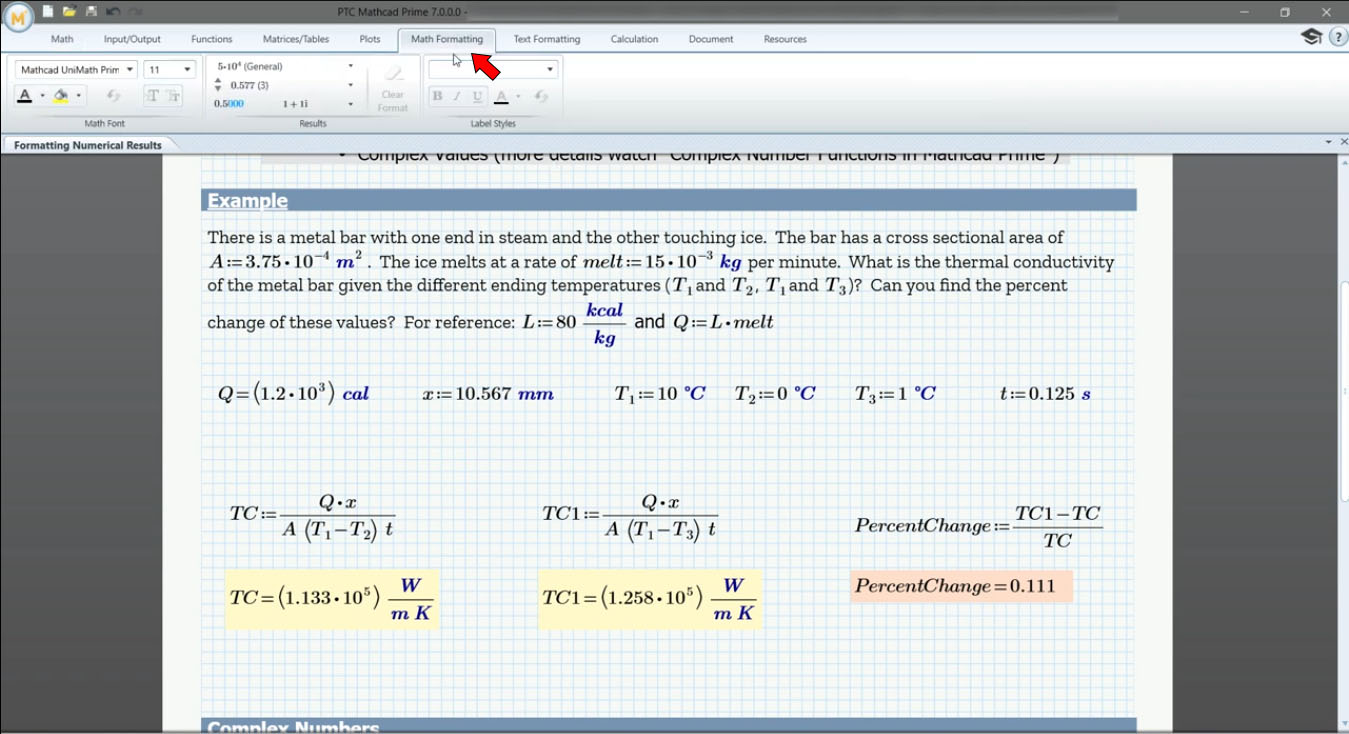The image size is (1349, 734).
Task: Reset math font formatting arrow icon
Action: point(113,96)
